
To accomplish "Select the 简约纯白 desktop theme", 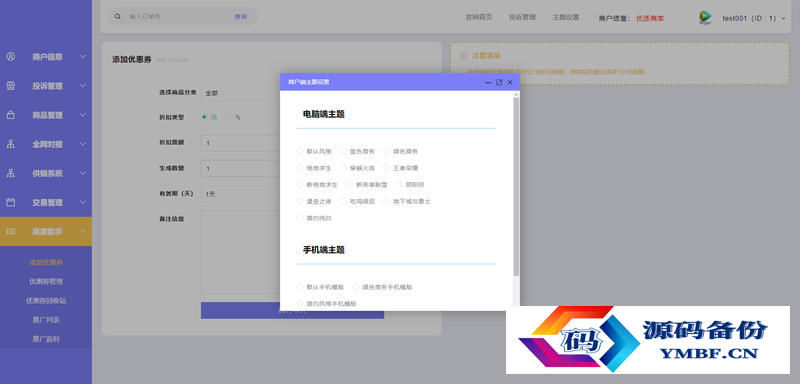I will 300,218.
